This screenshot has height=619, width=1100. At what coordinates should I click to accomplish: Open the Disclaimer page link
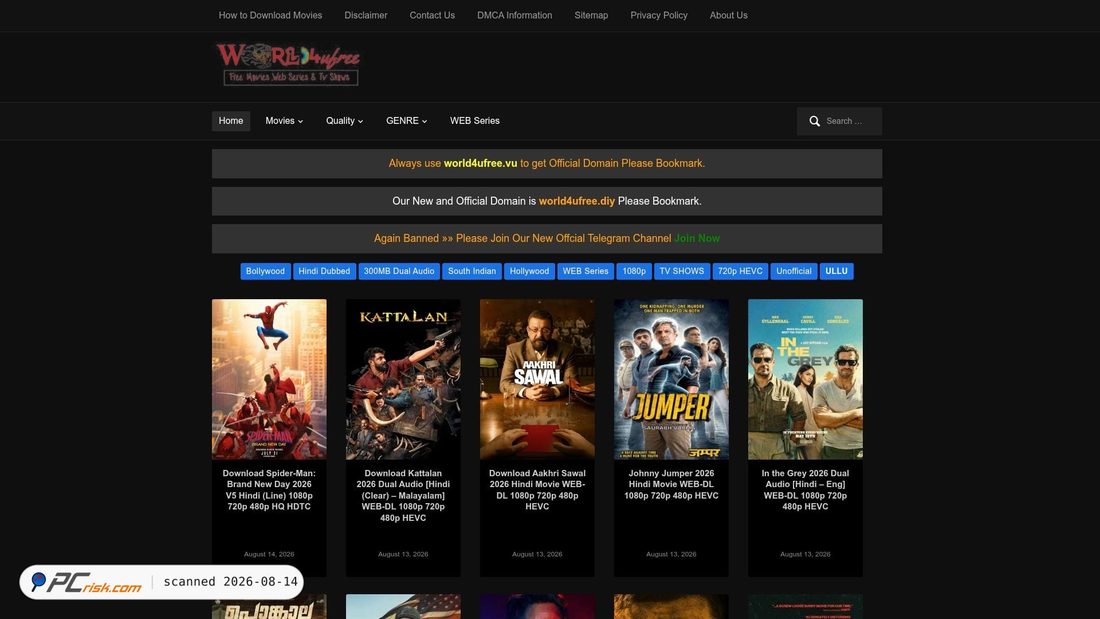coord(365,15)
